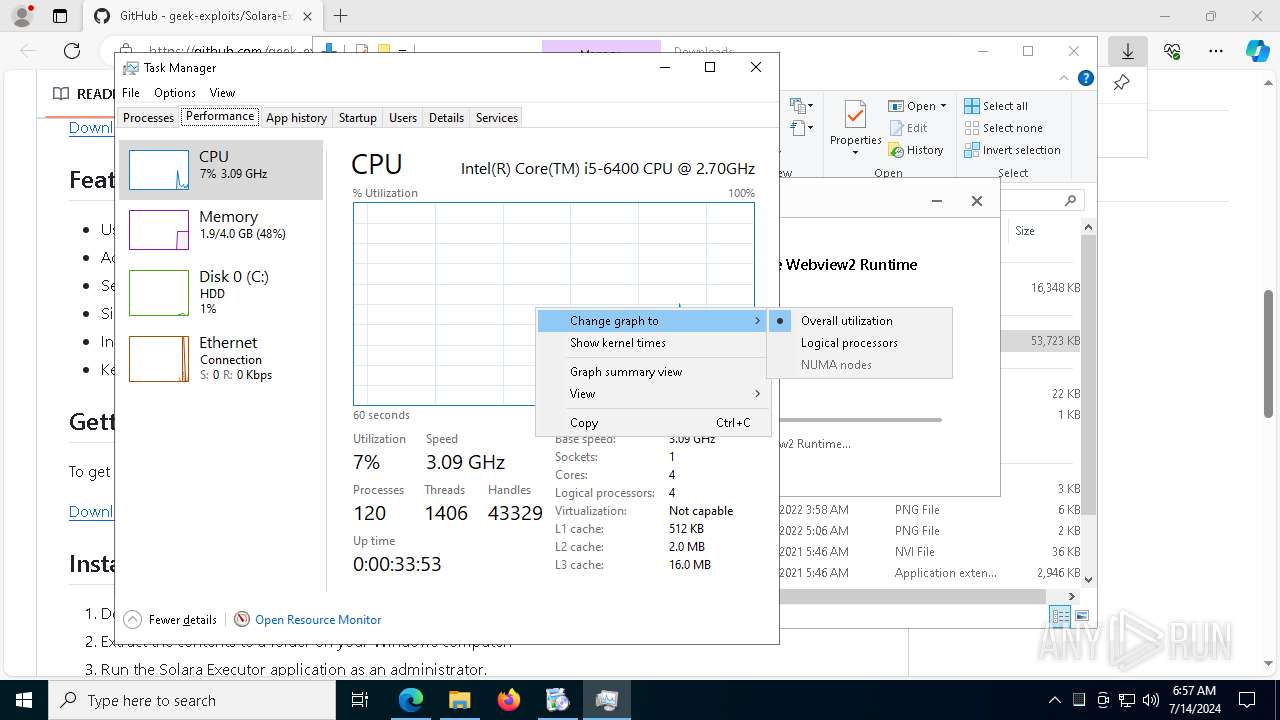Open the Copilot icon in Edge
Viewport: 1280px width, 720px height.
pos(1258,51)
